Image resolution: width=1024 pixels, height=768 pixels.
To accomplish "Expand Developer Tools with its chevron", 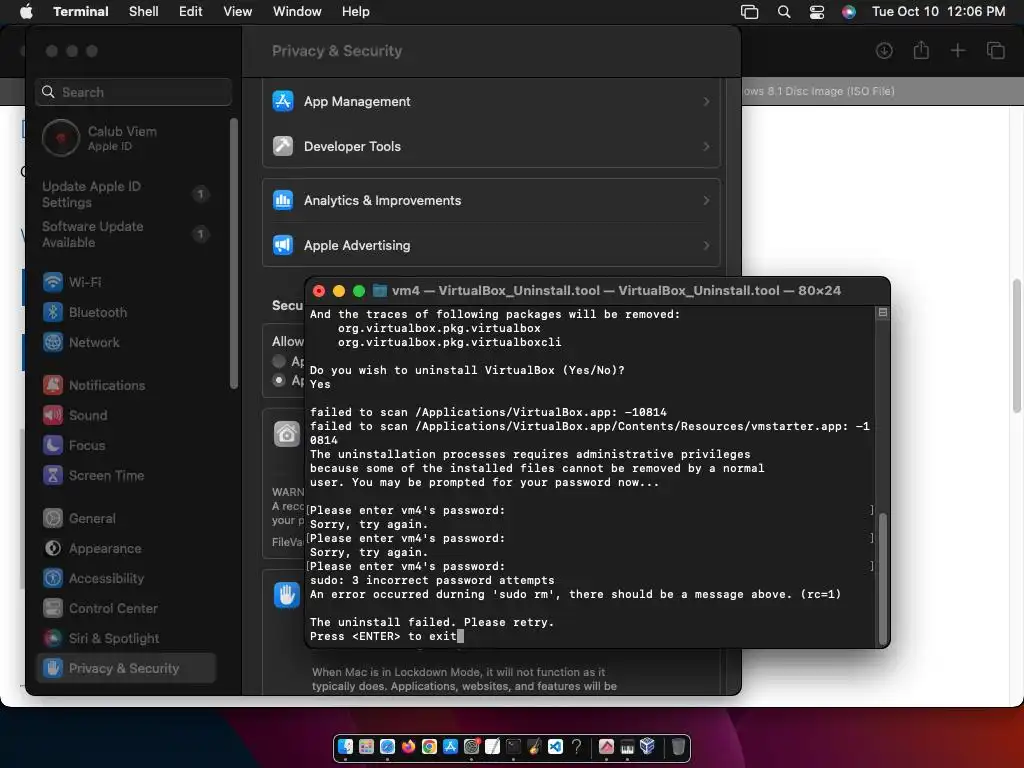I will coord(707,146).
